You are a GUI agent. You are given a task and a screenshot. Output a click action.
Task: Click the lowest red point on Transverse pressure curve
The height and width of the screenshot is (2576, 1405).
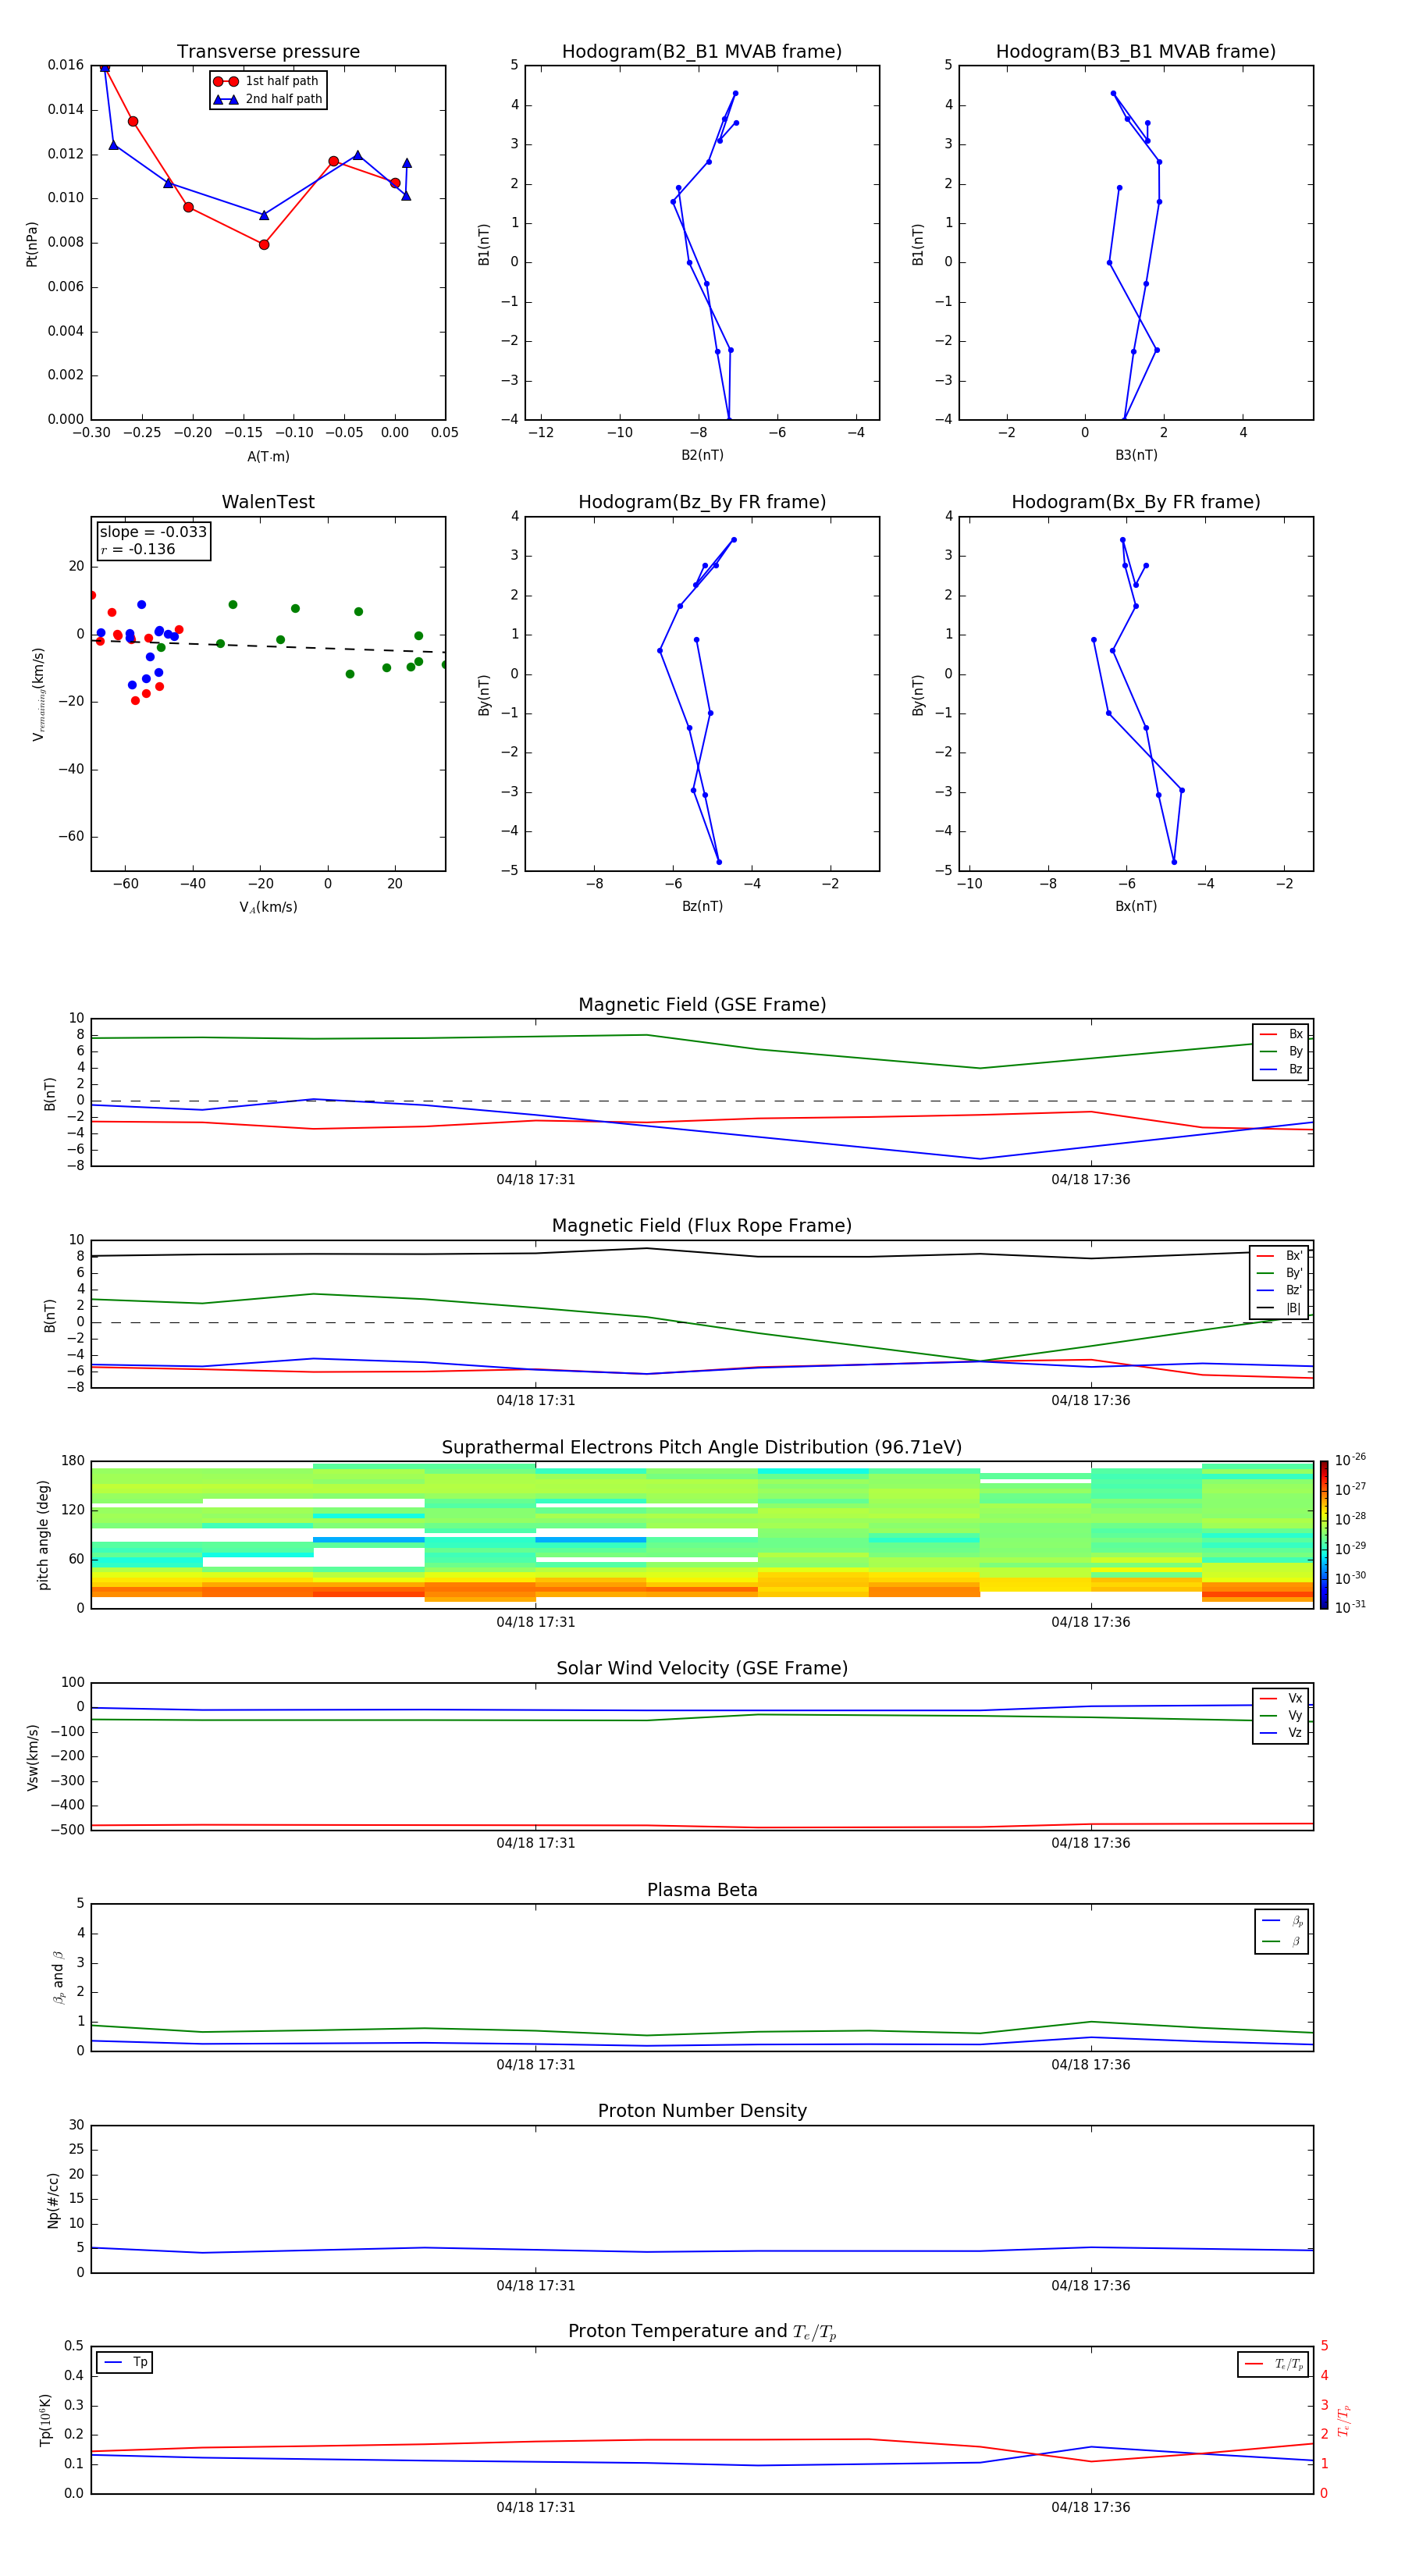pyautogui.click(x=264, y=245)
